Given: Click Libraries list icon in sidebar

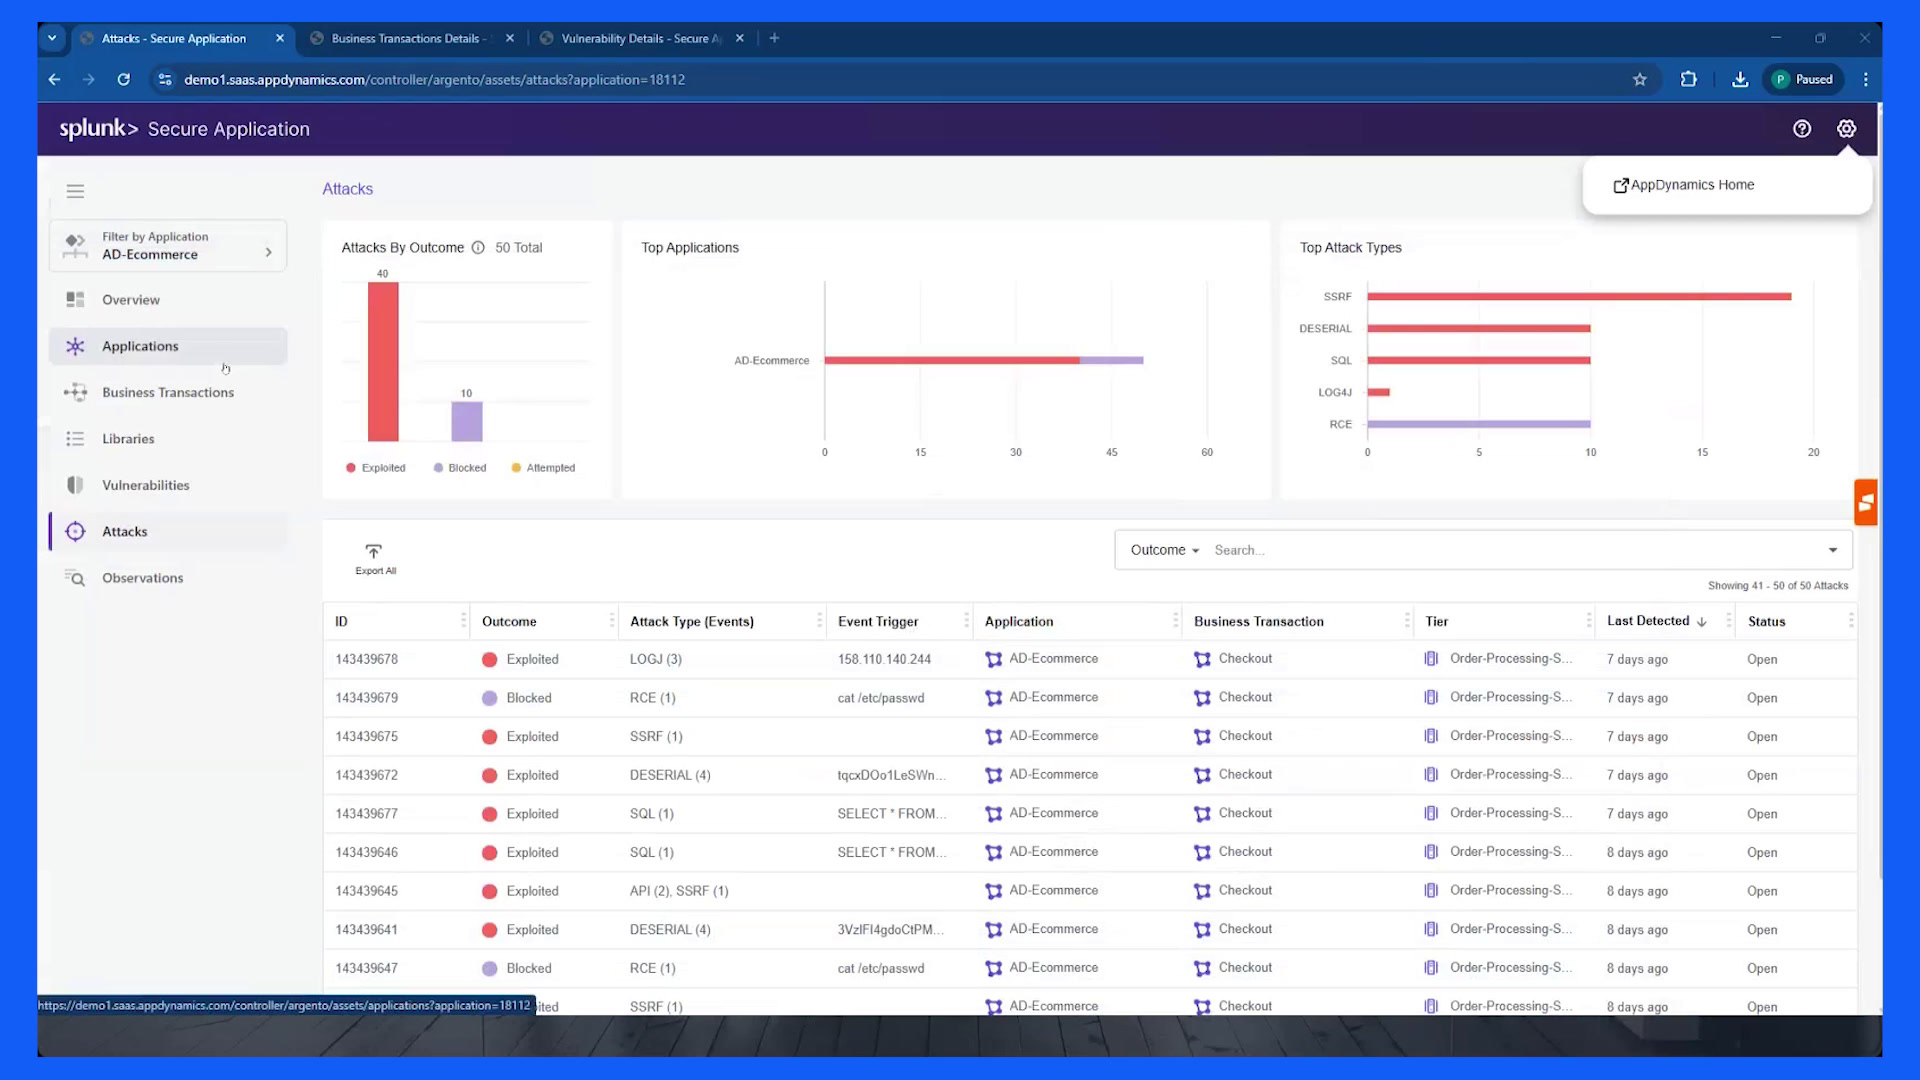Looking at the screenshot, I should [75, 439].
